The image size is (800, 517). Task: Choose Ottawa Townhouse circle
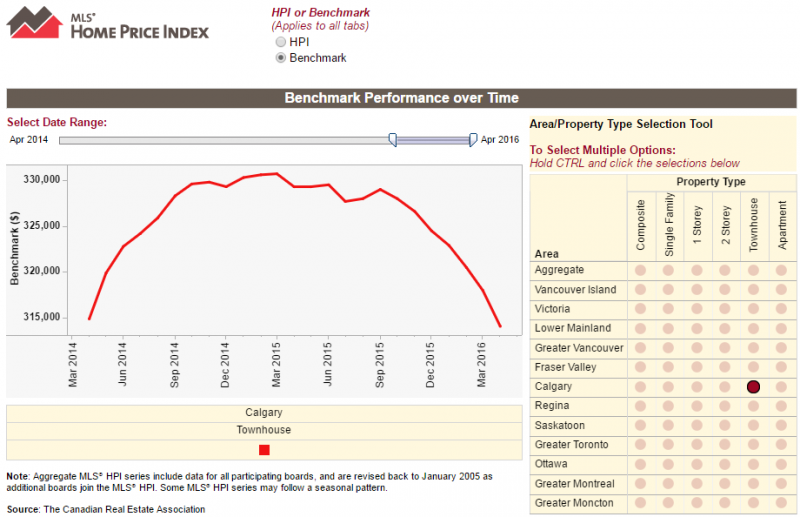pos(754,464)
